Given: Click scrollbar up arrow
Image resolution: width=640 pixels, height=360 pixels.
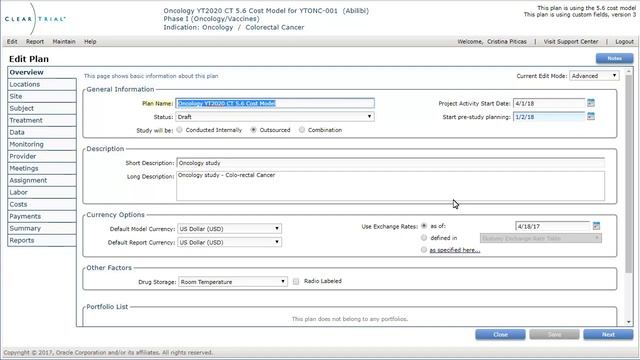Looking at the screenshot, I should tap(629, 71).
